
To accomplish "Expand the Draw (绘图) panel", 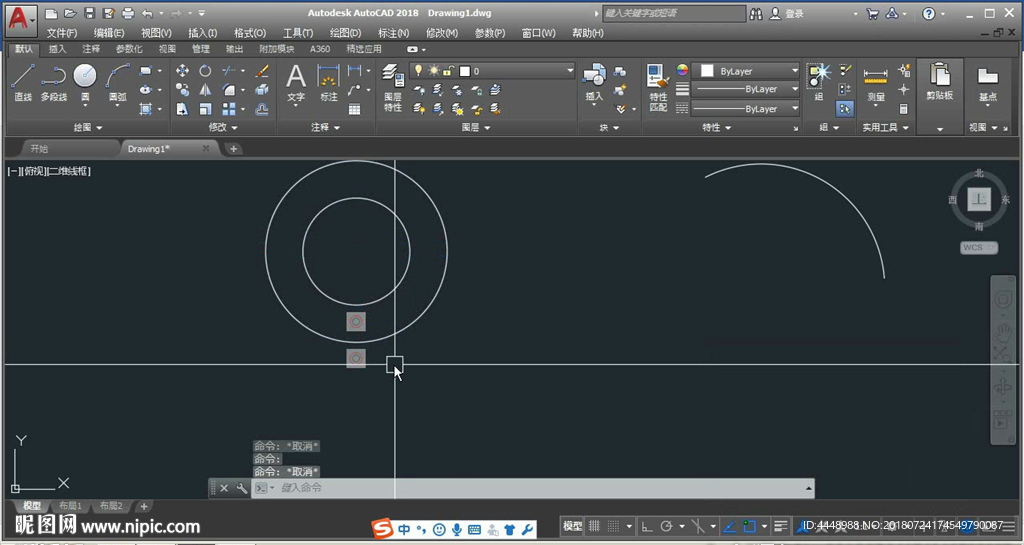I will [88, 127].
